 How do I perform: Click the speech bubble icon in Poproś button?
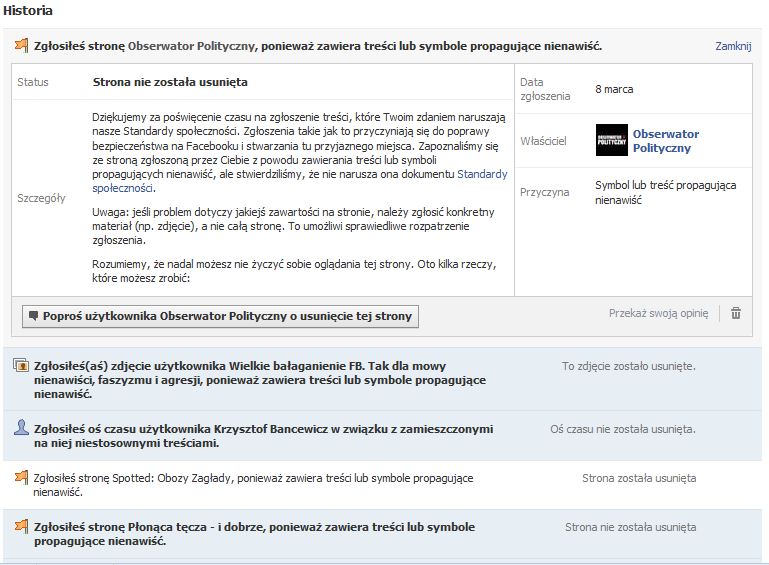coord(33,316)
